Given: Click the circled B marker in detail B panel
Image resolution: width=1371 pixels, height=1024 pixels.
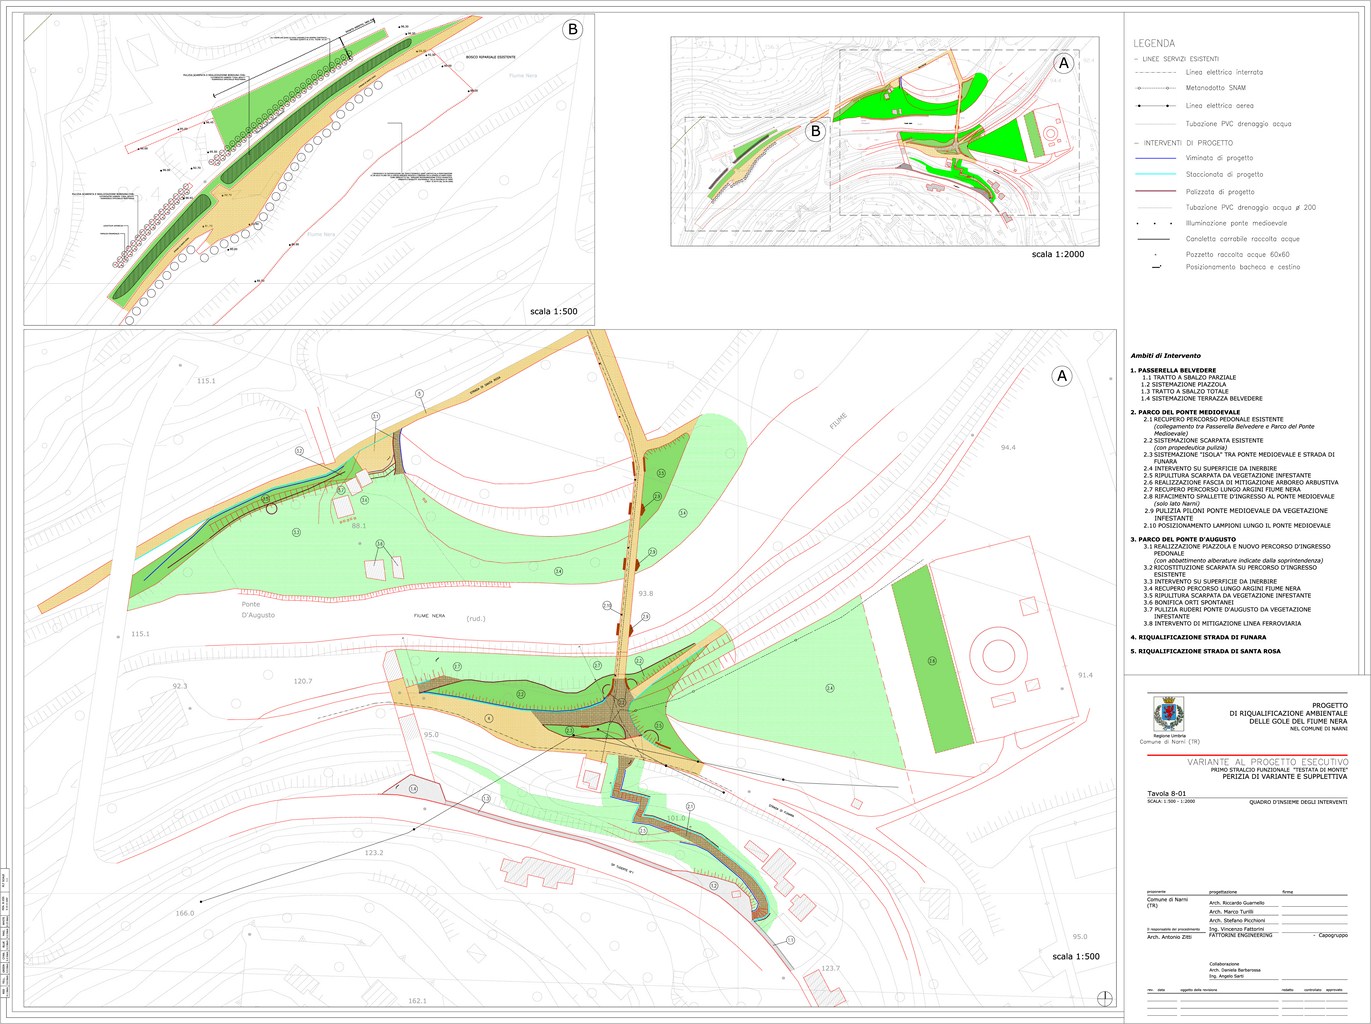Looking at the screenshot, I should (572, 29).
